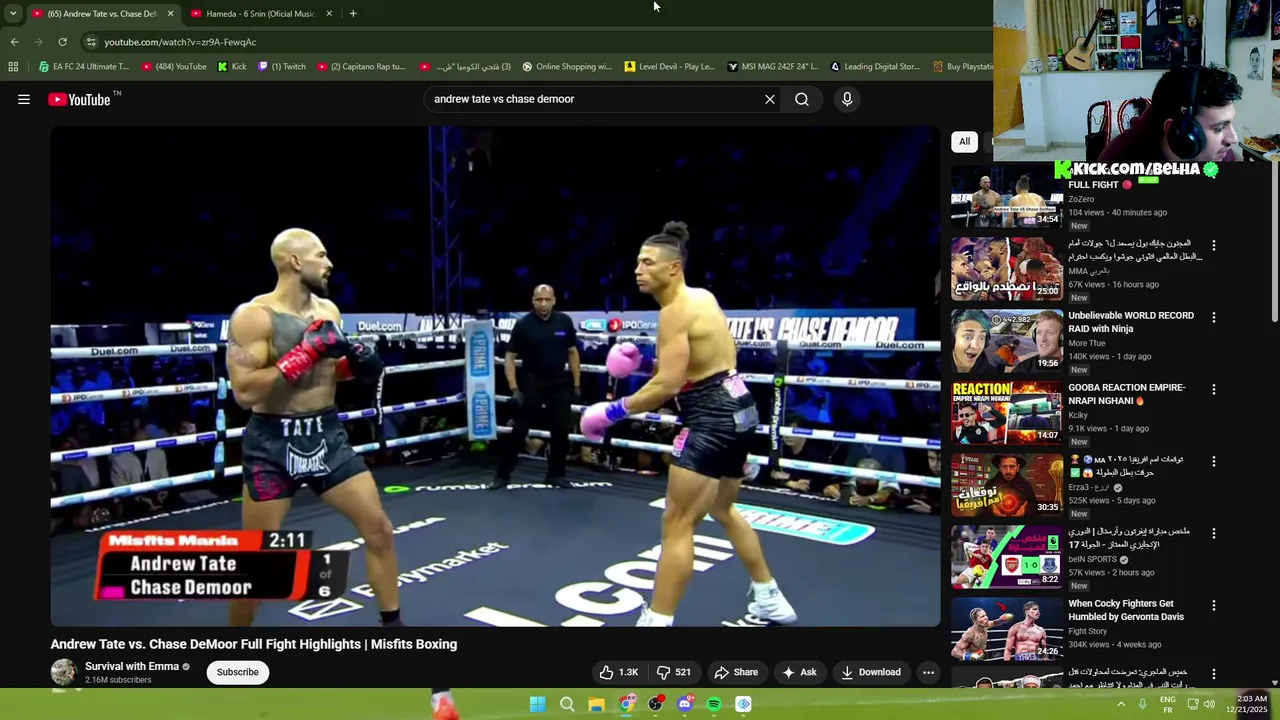Show hidden system tray icons
This screenshot has height=720, width=1280.
[1121, 704]
